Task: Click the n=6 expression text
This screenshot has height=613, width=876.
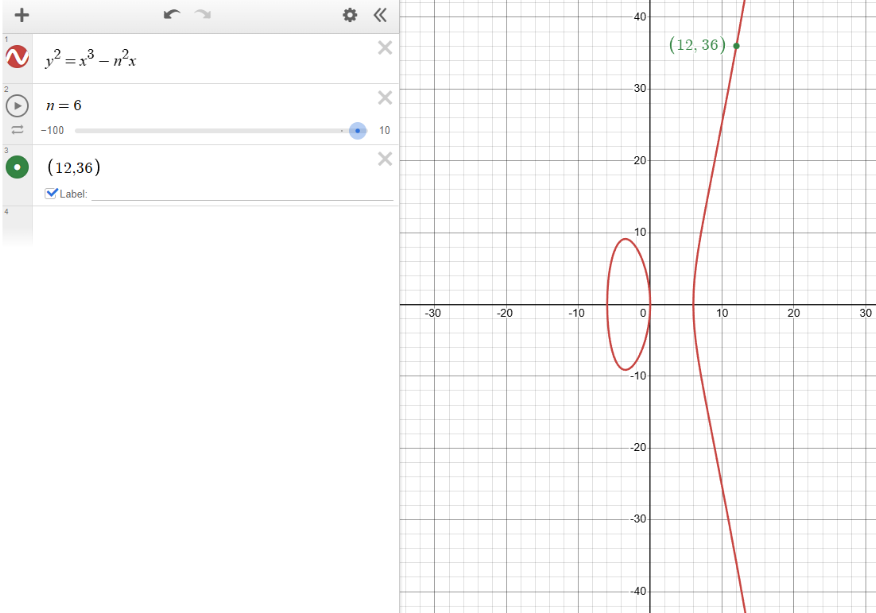Action: [x=64, y=106]
